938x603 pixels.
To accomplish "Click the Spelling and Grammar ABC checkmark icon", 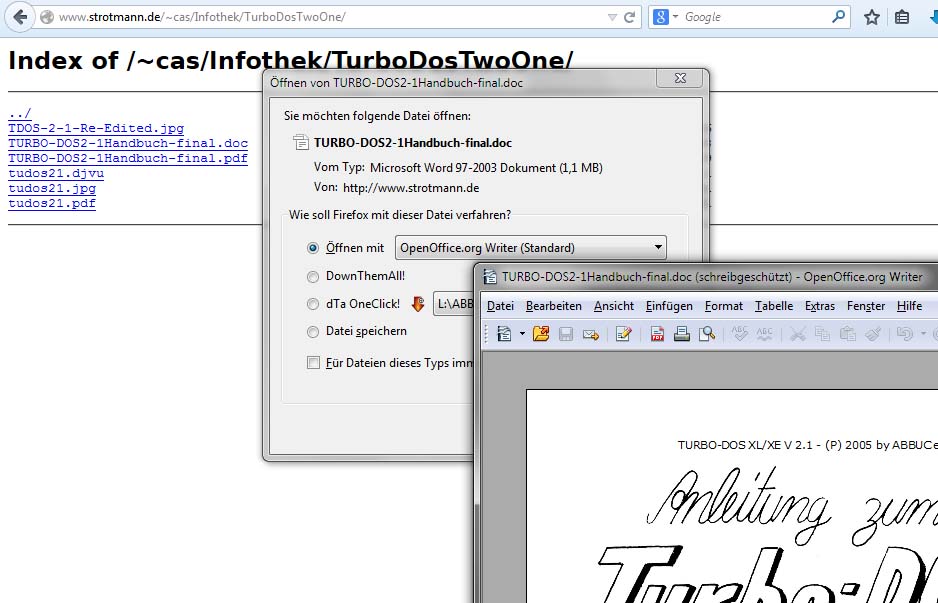I will [740, 333].
